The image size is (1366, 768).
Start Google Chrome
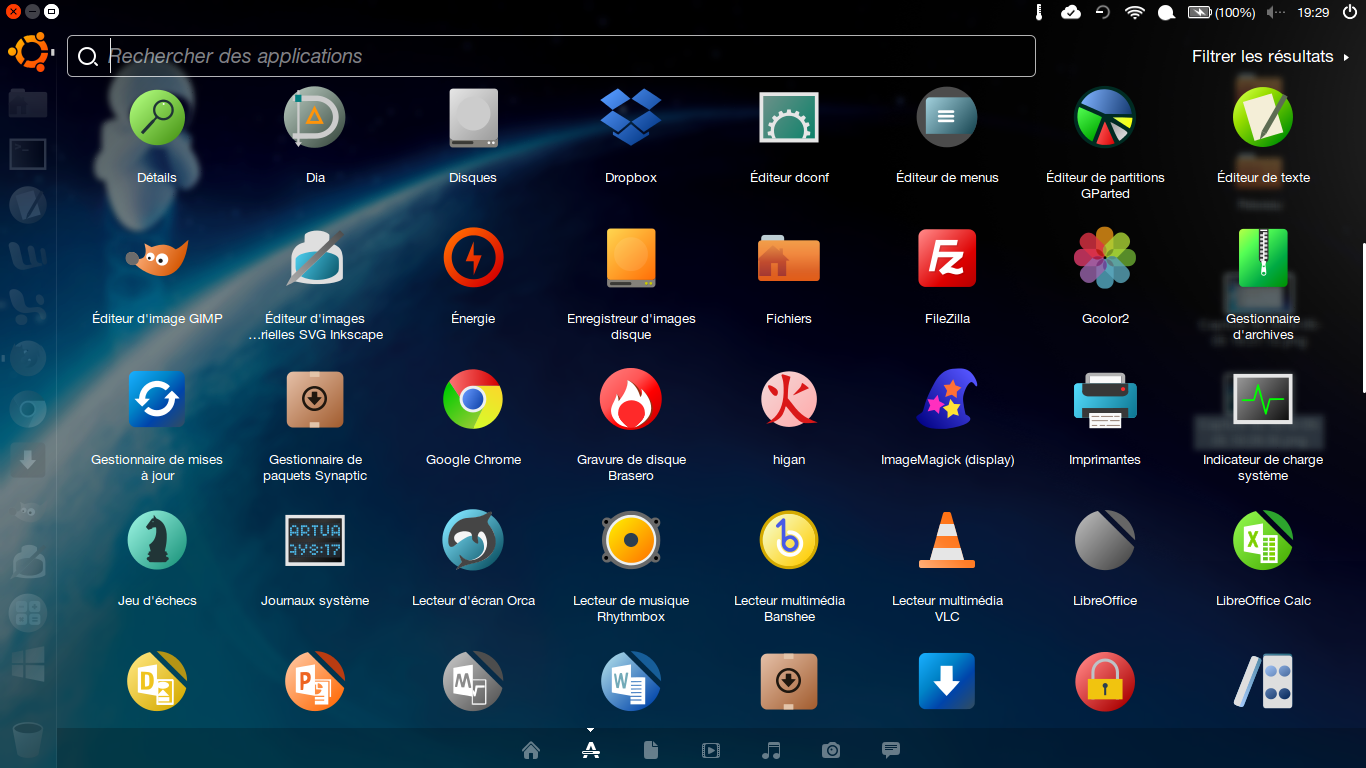tap(472, 399)
